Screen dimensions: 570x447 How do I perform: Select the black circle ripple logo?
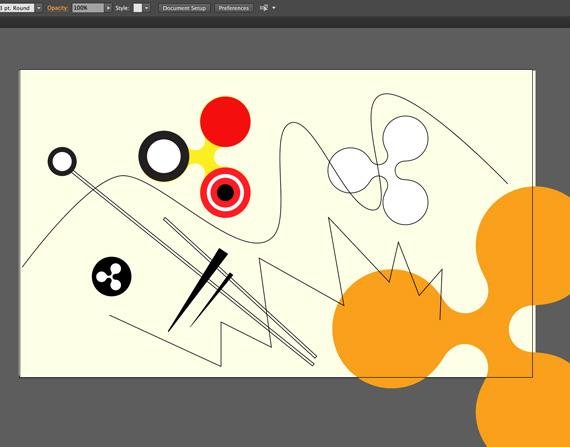pos(112,277)
